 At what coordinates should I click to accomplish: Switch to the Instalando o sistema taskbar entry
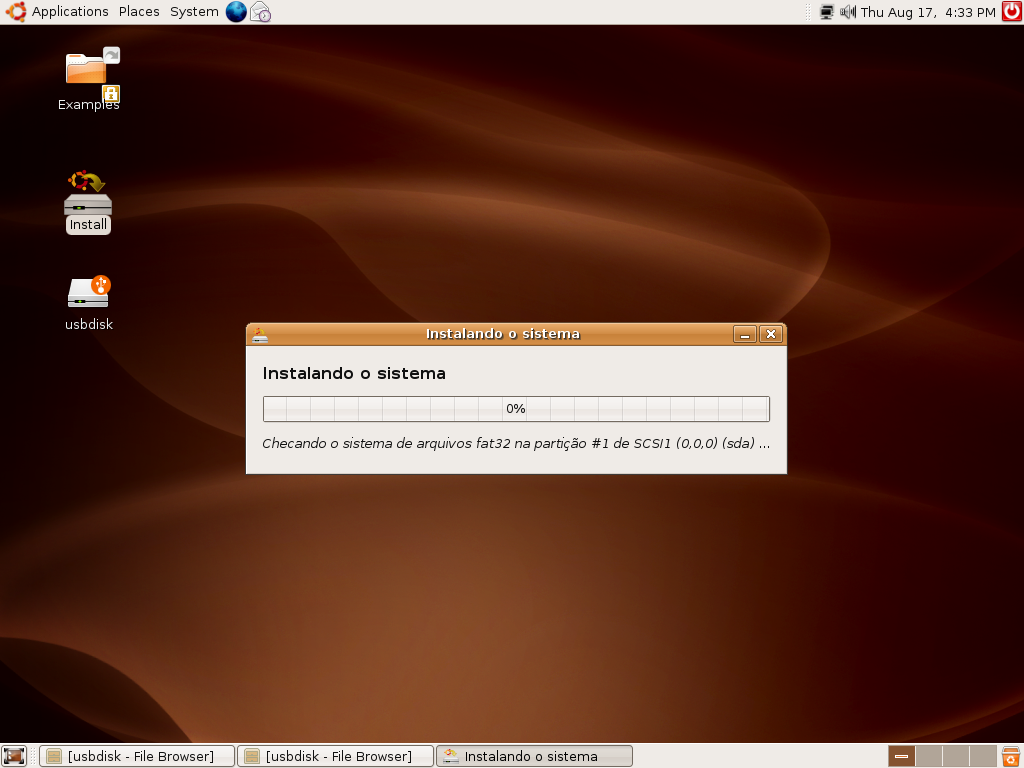(534, 756)
